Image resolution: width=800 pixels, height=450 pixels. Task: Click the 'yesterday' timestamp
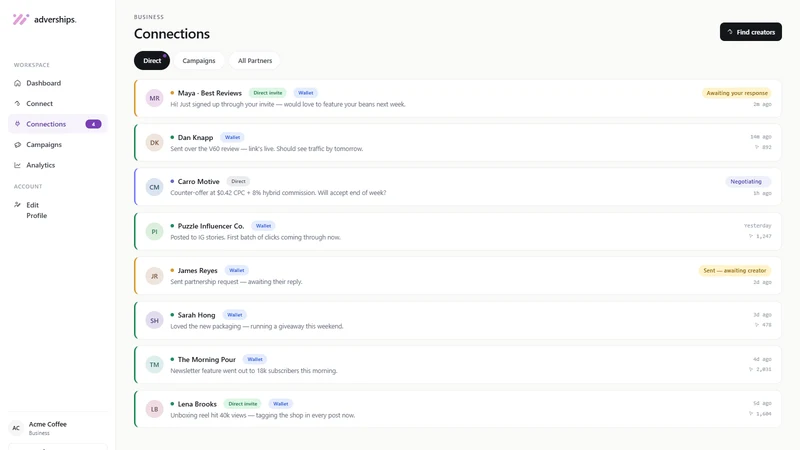tap(758, 226)
